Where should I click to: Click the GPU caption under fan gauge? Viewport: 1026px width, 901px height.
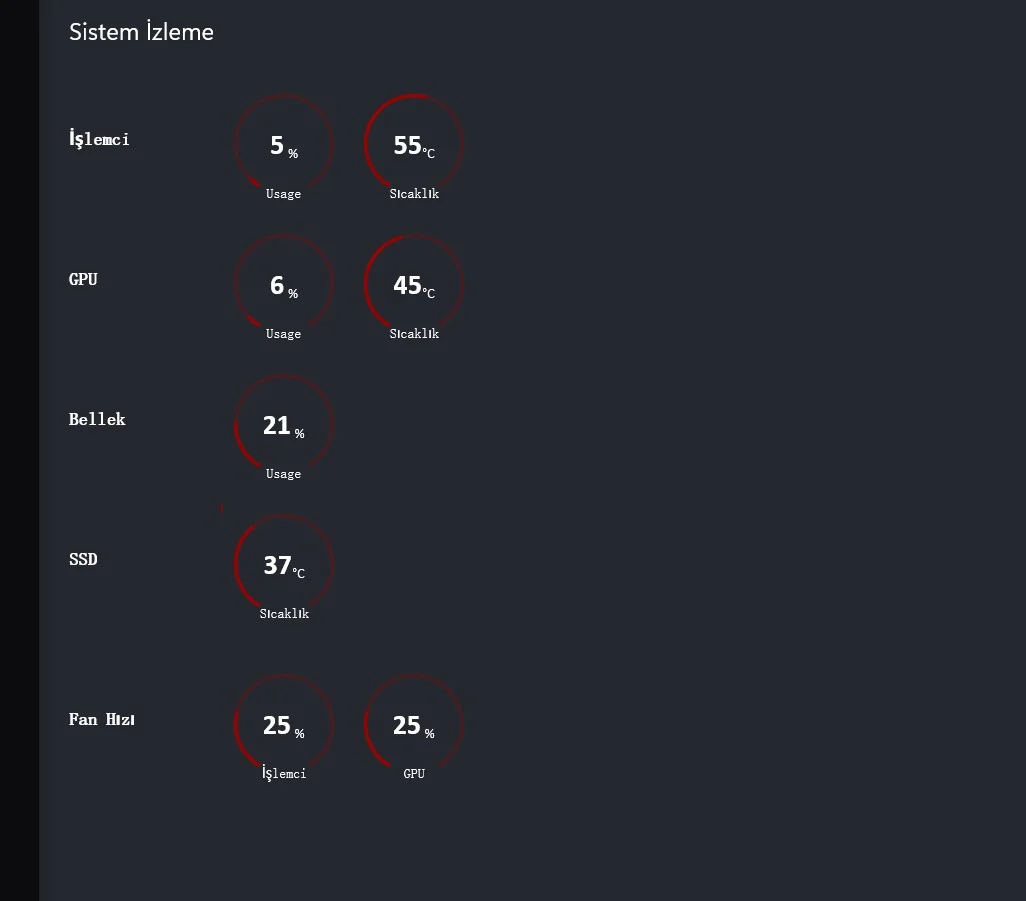[414, 774]
